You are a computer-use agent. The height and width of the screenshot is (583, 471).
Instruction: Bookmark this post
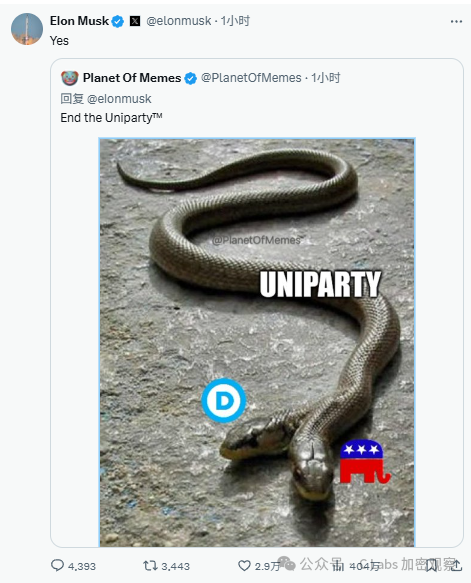coord(431,566)
